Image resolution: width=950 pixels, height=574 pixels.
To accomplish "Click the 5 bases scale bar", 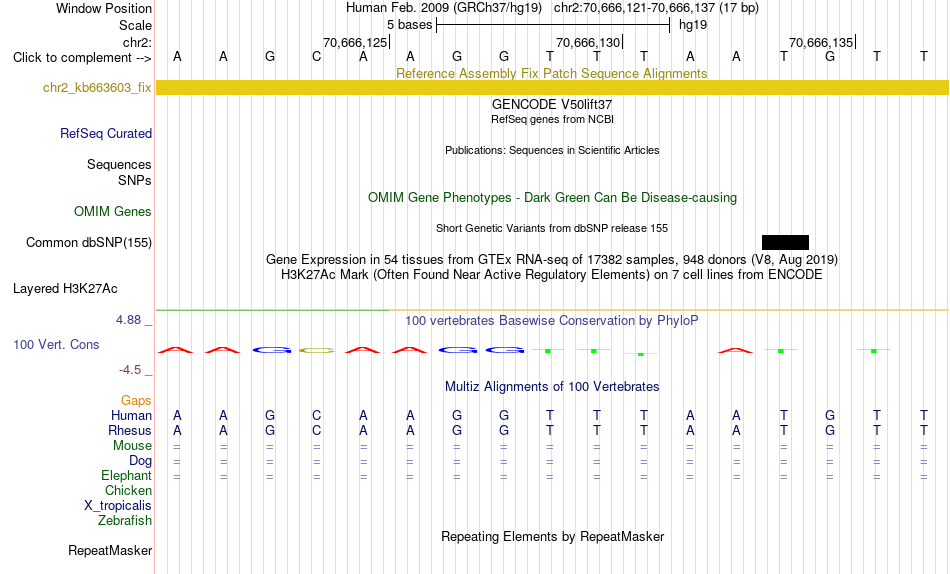I will 553,25.
